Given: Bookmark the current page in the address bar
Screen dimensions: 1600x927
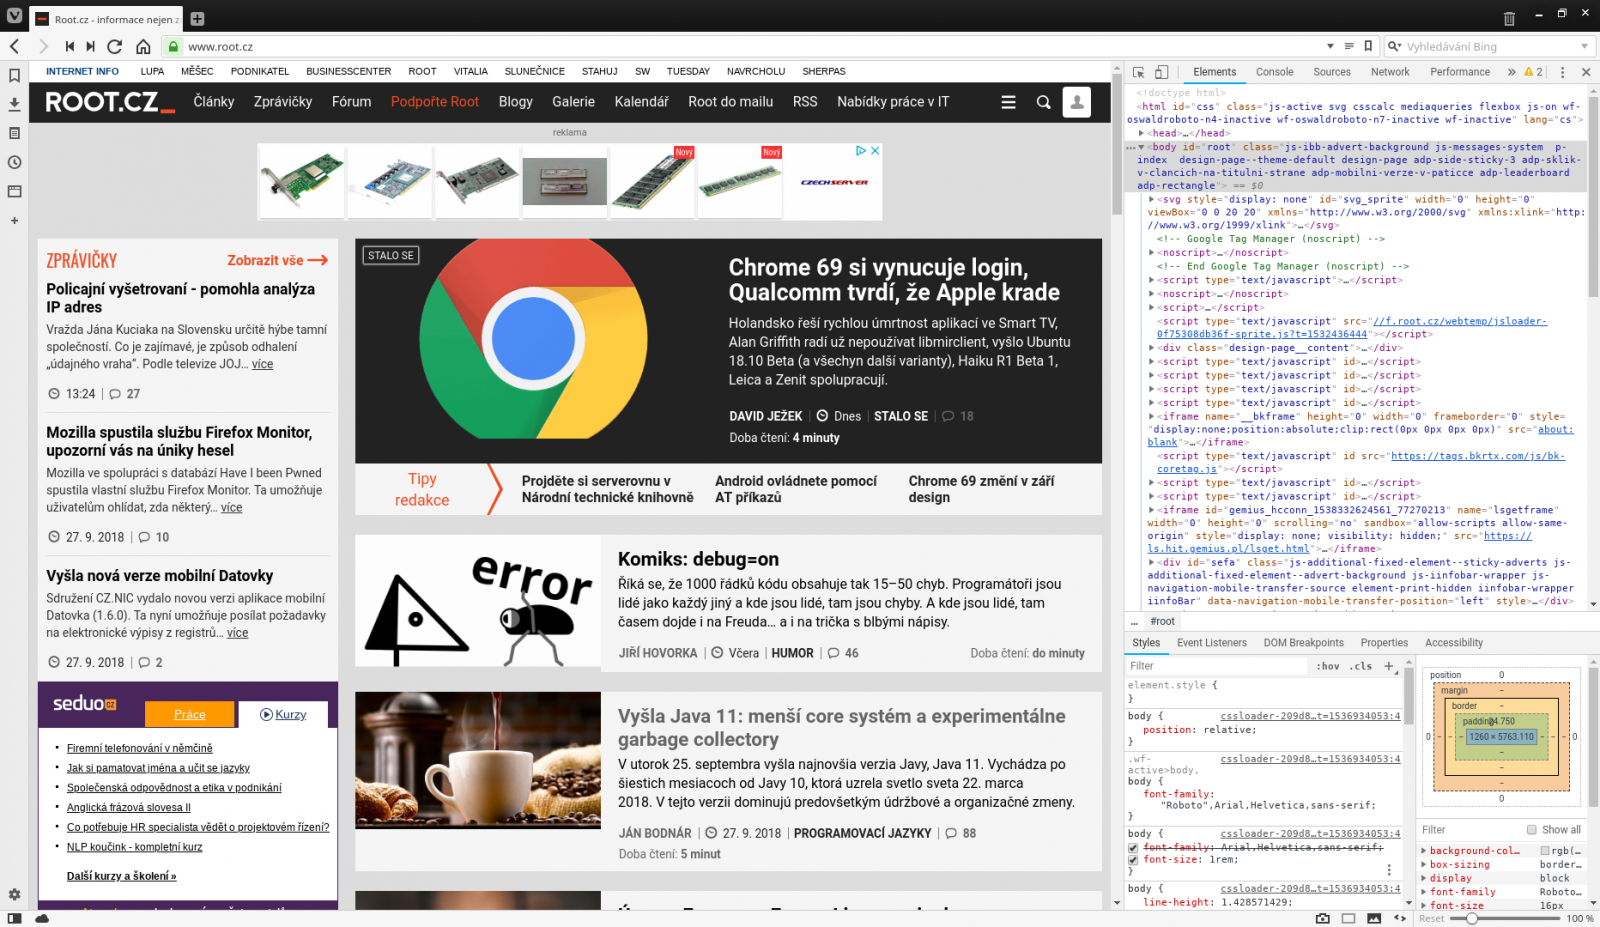Looking at the screenshot, I should (x=1368, y=46).
